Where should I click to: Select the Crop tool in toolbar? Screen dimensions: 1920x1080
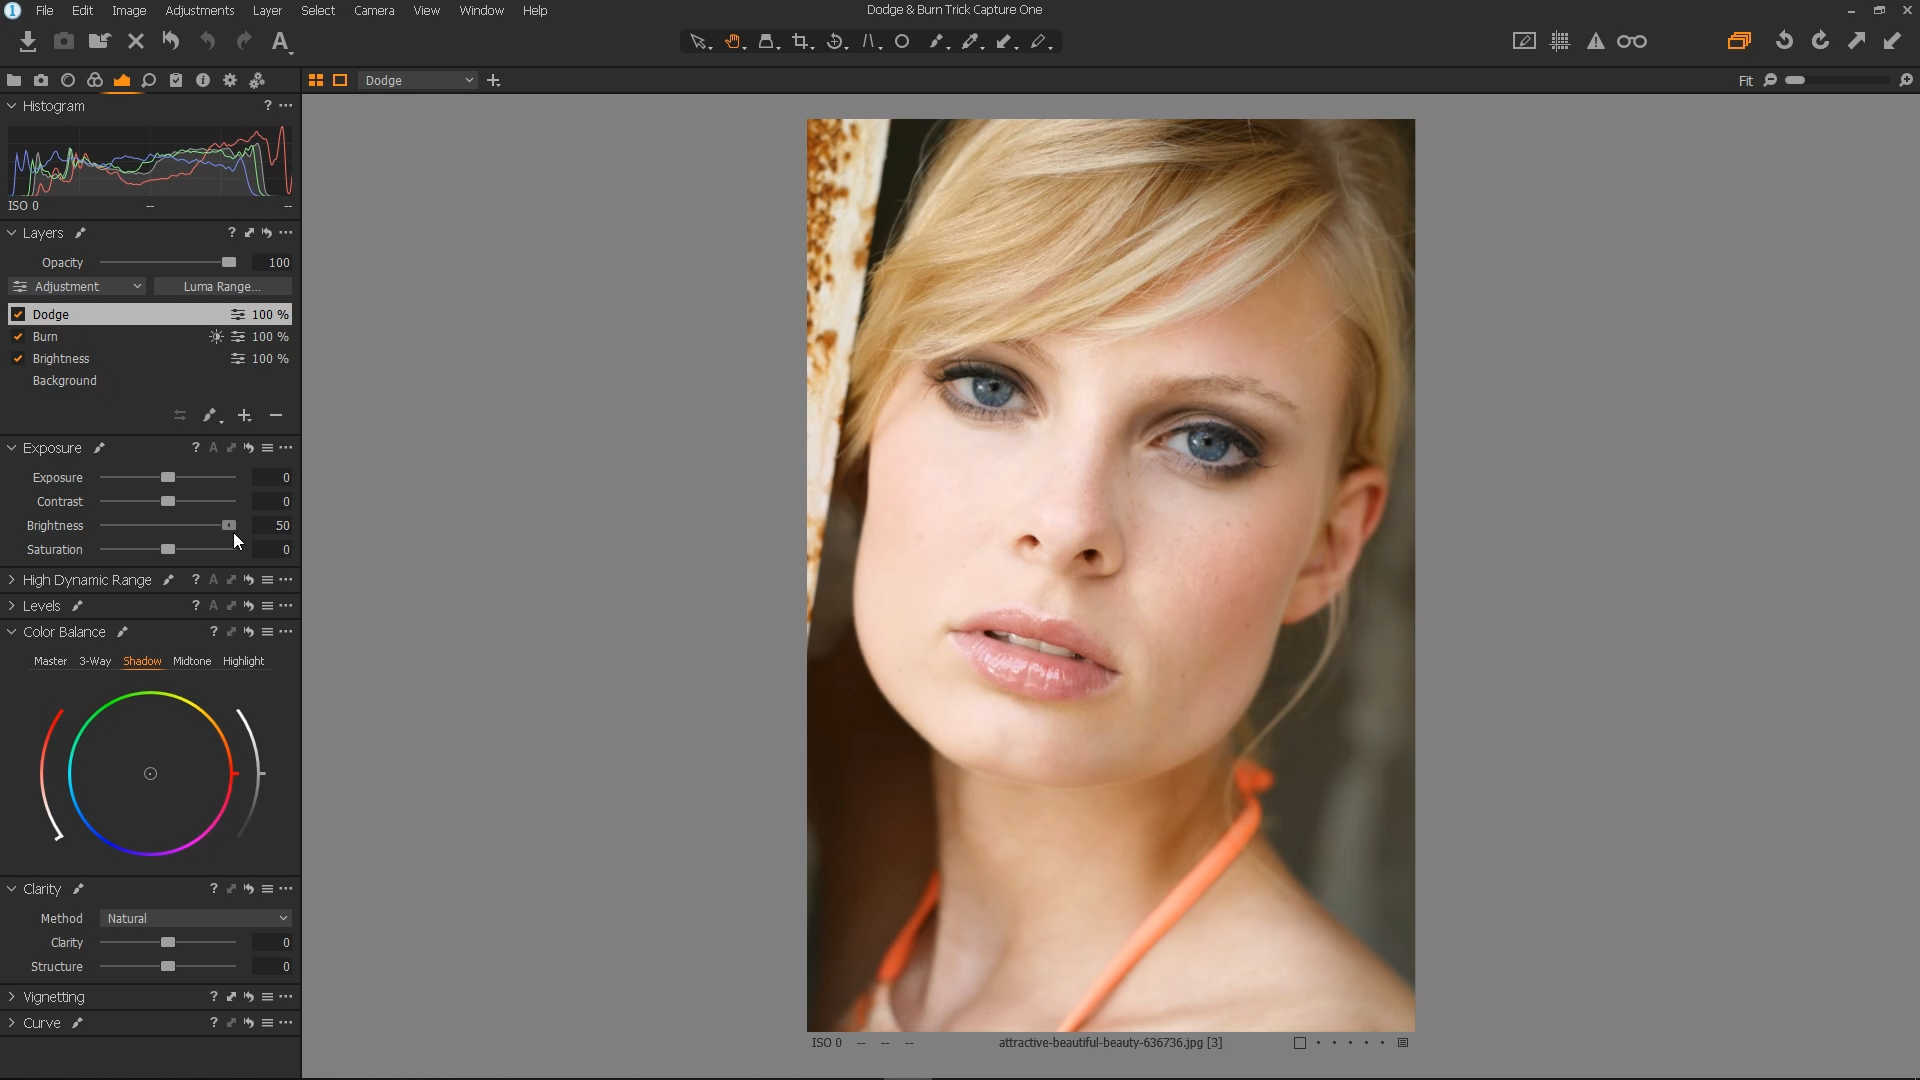click(800, 41)
